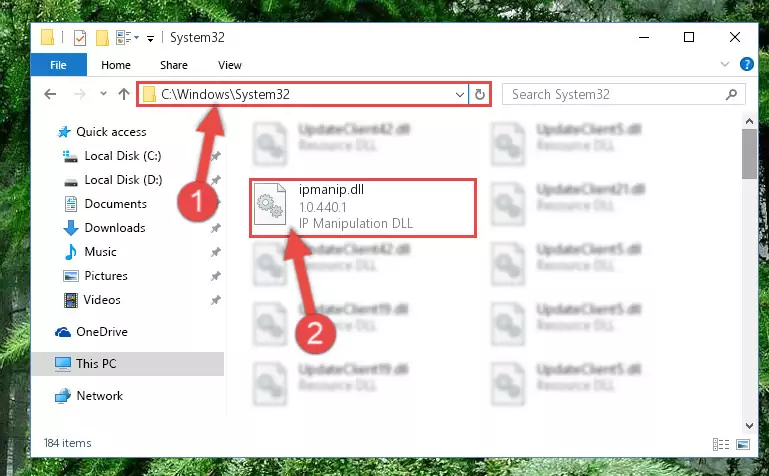Switch to Details view in status bar

pos(720,444)
